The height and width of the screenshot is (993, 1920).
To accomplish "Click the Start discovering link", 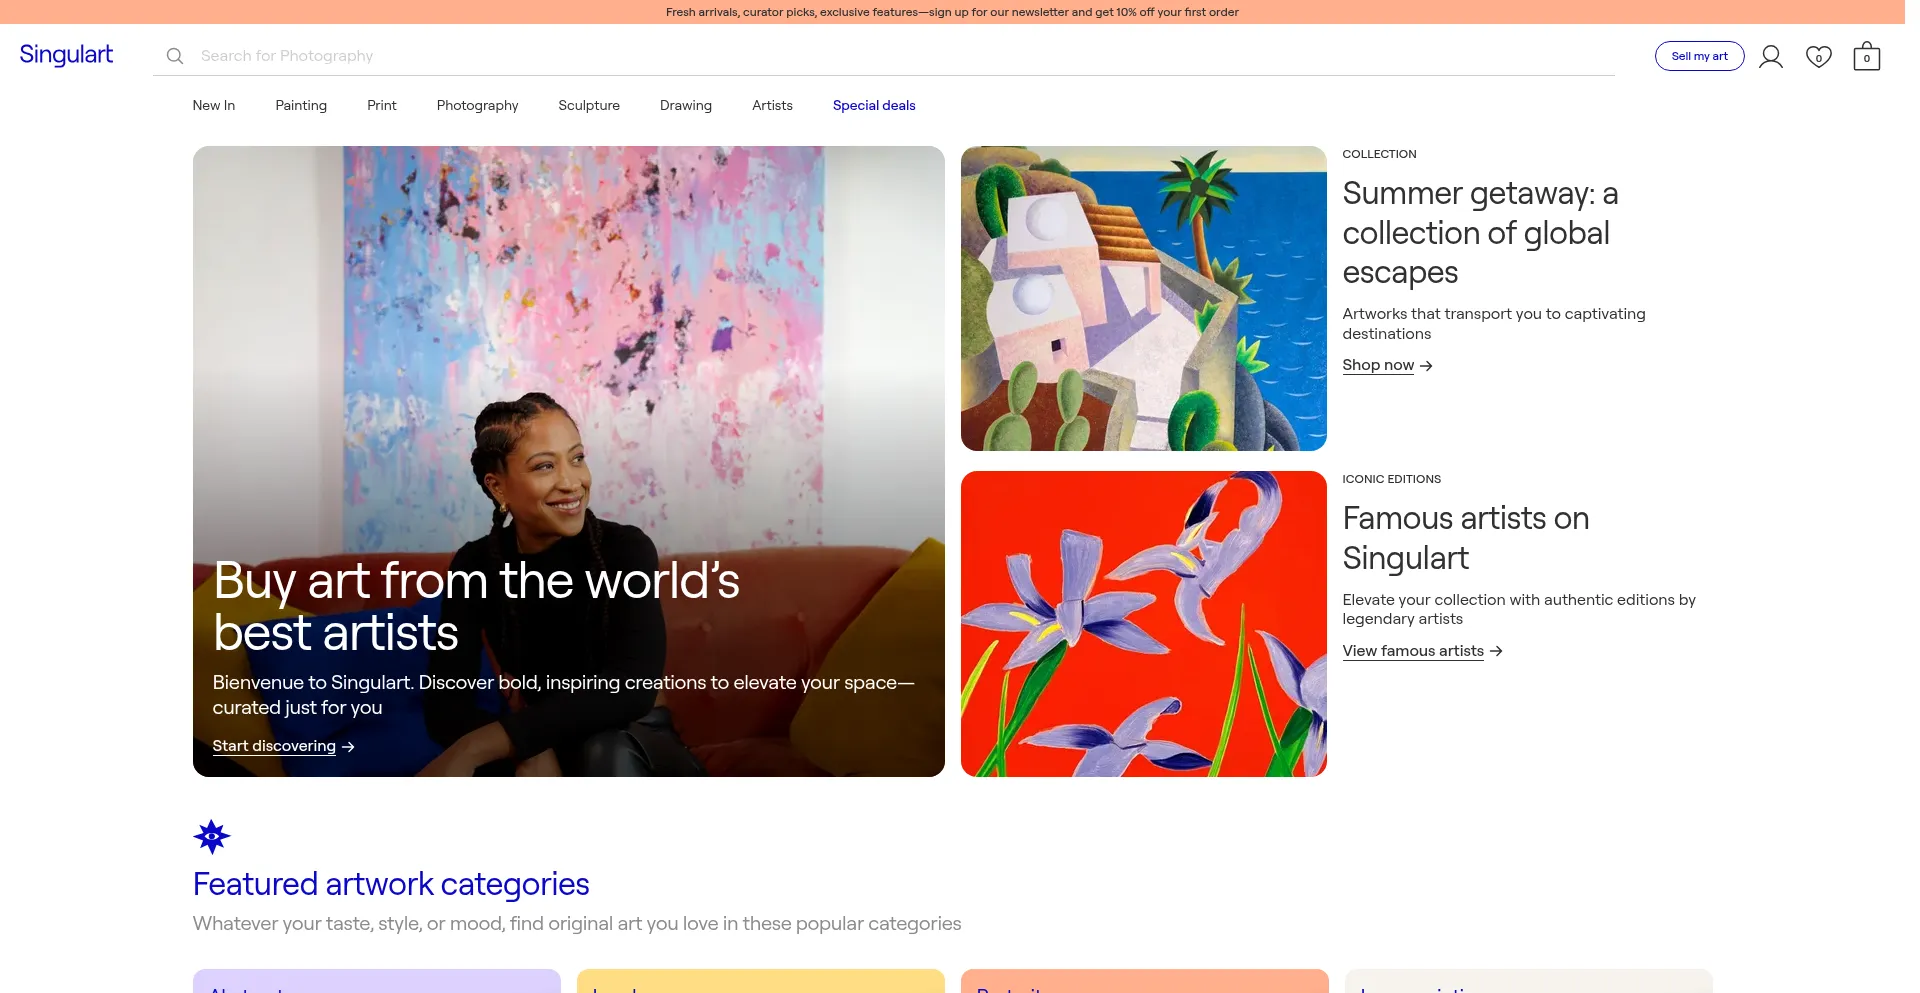I will tap(274, 746).
